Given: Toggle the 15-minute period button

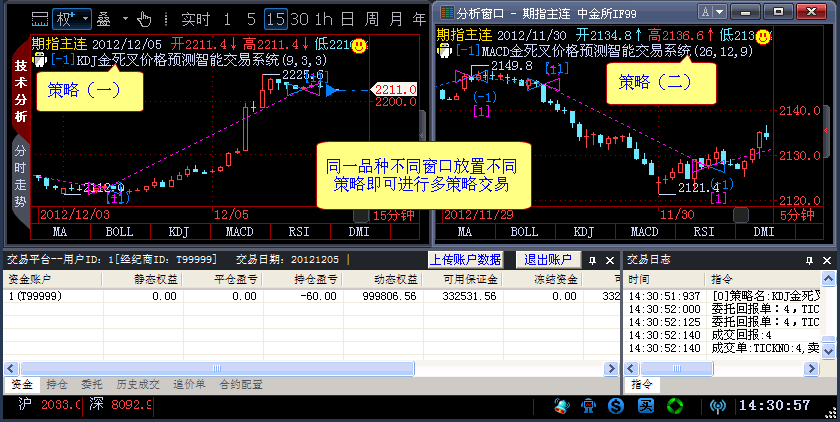Looking at the screenshot, I should (x=275, y=19).
